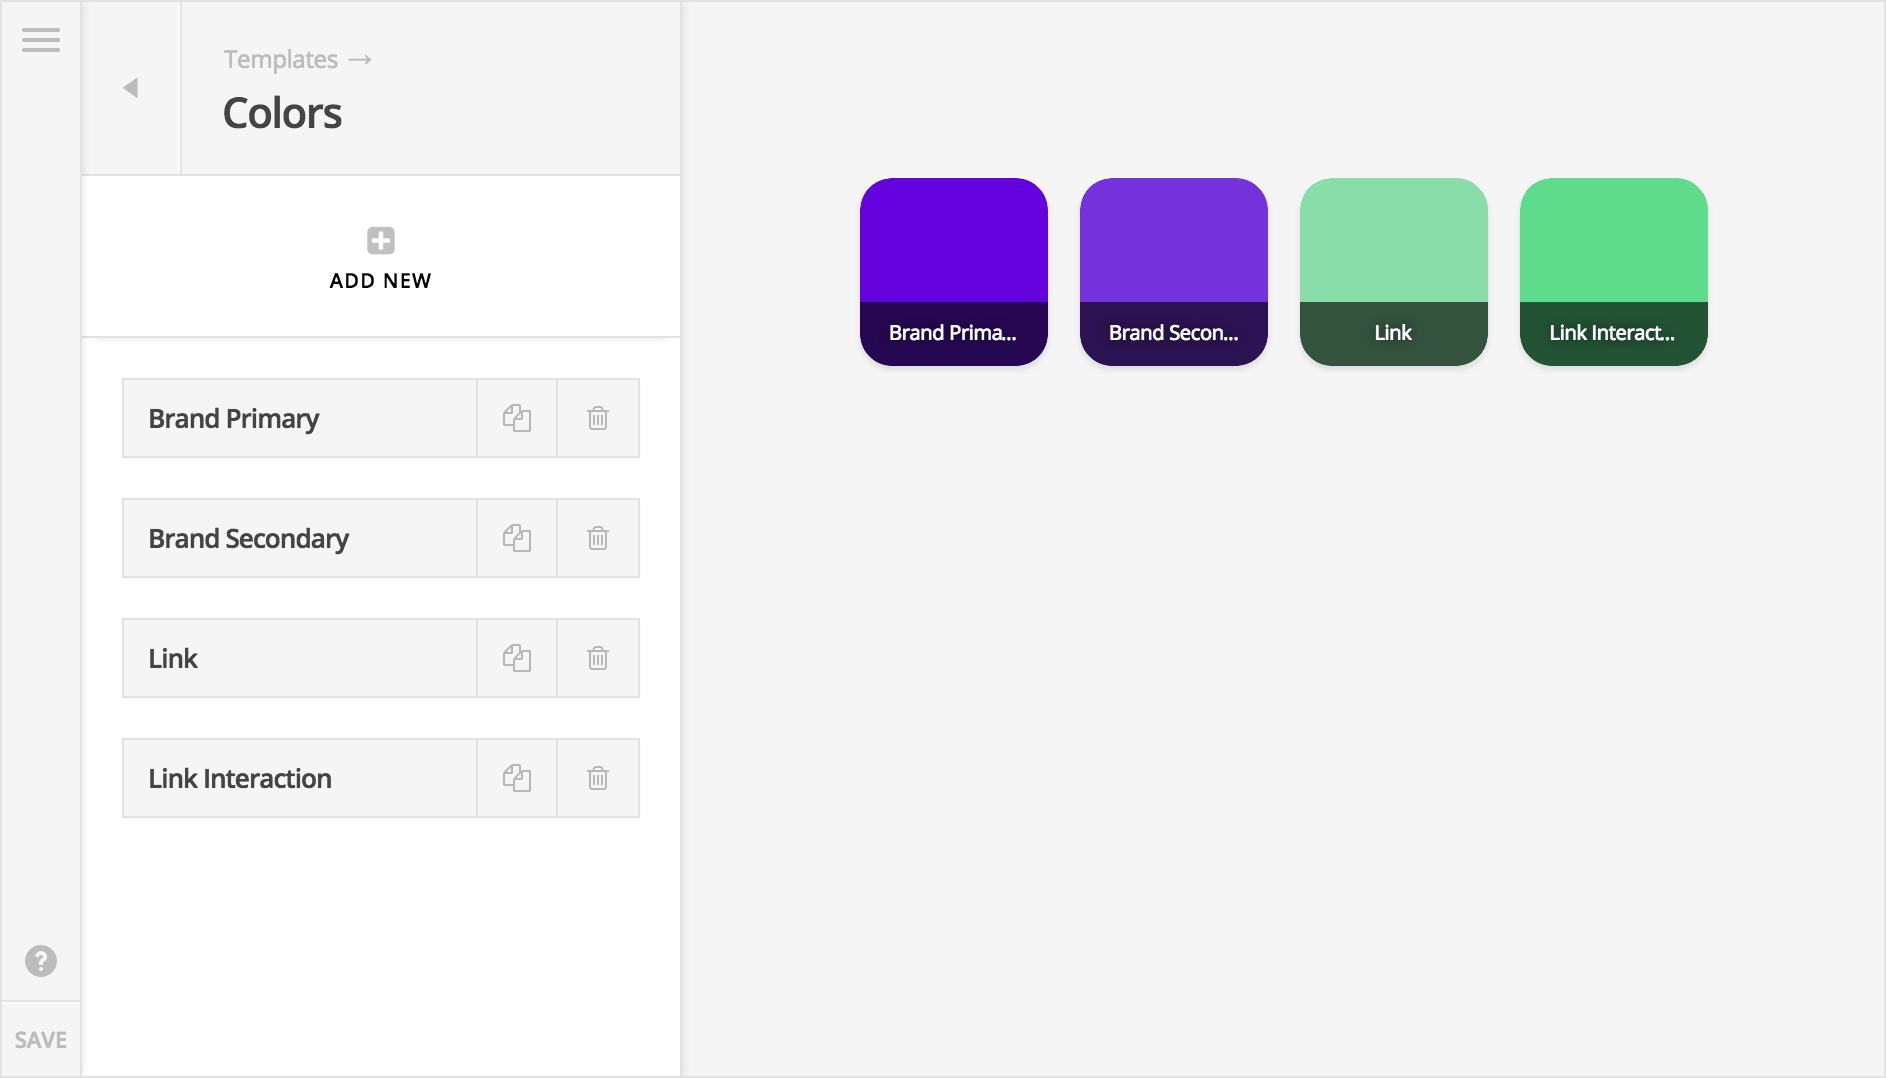
Task: Open the help question mark icon
Action: (x=40, y=962)
